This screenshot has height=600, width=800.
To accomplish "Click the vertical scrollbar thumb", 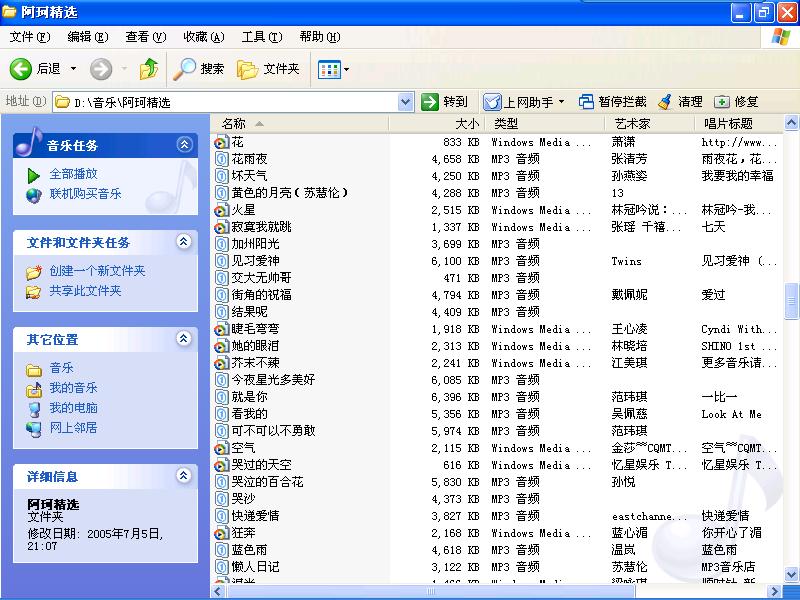I will pyautogui.click(x=792, y=302).
